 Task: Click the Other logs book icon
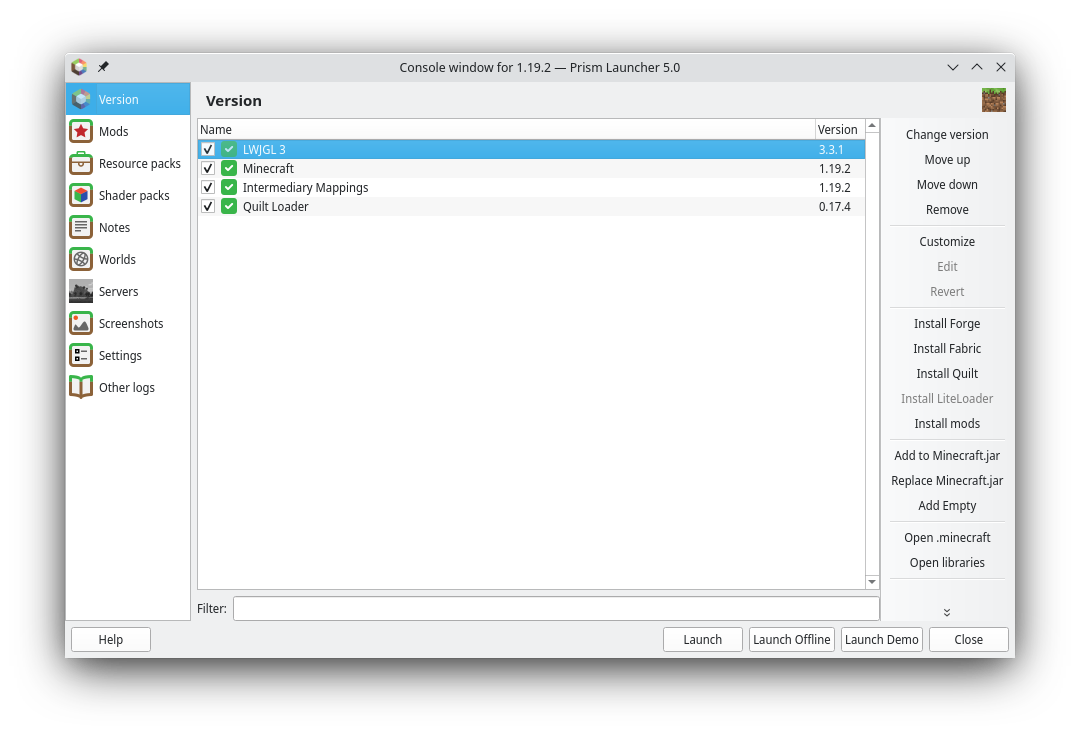coord(81,387)
